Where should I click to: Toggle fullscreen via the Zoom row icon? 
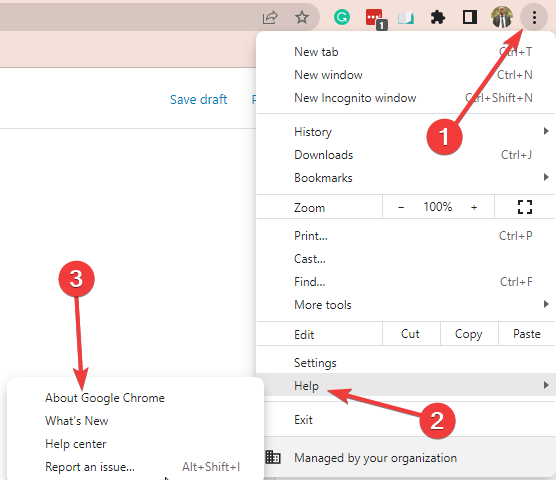[x=524, y=207]
